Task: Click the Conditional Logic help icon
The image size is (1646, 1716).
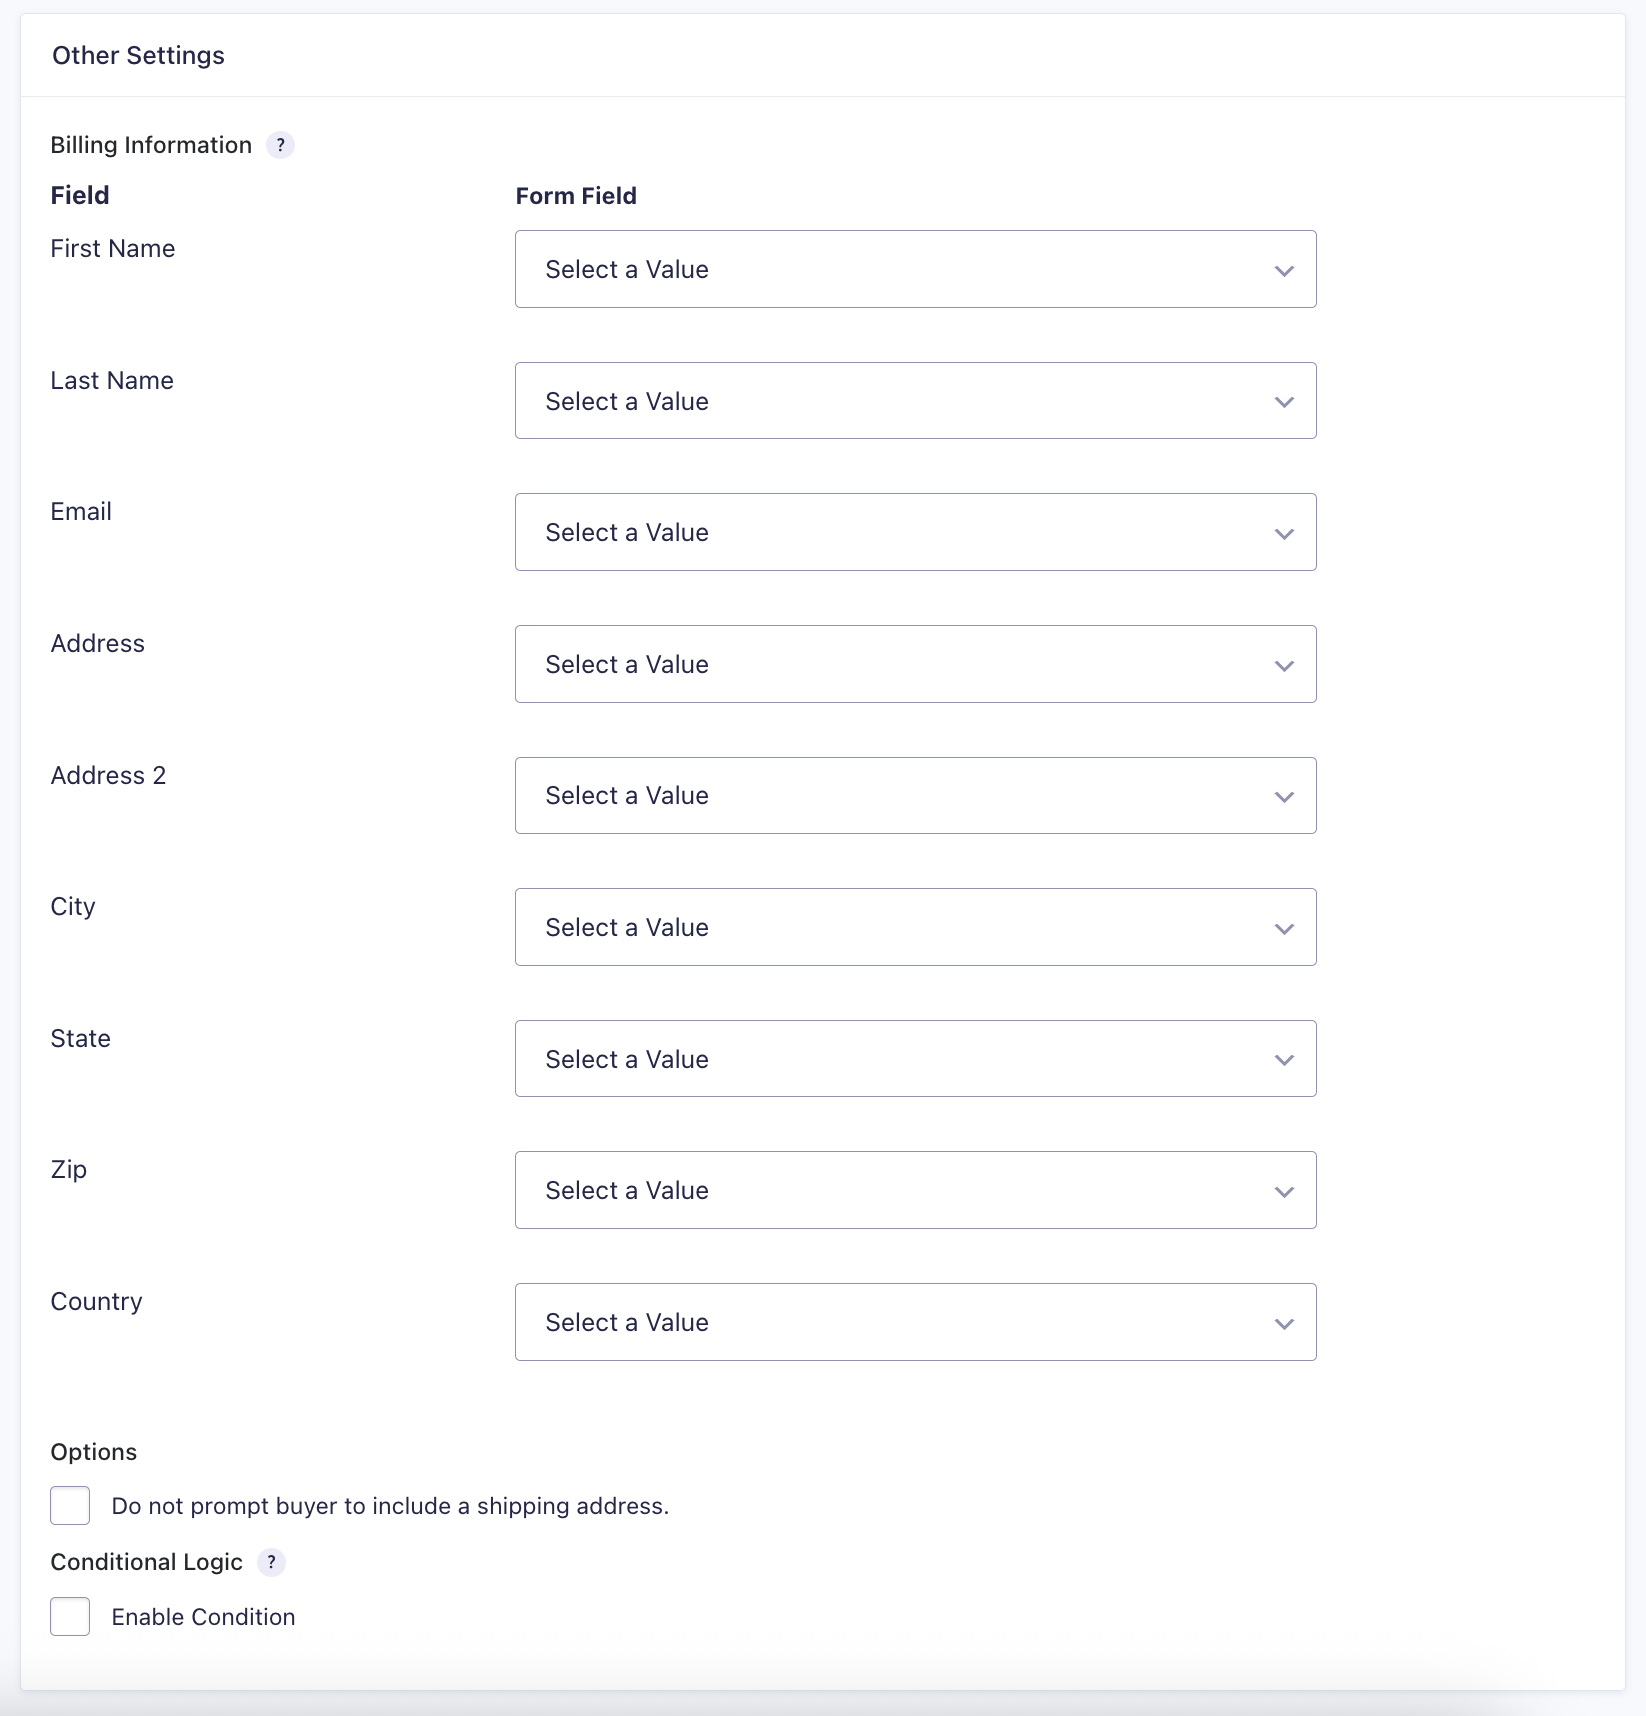Action: click(x=271, y=1562)
